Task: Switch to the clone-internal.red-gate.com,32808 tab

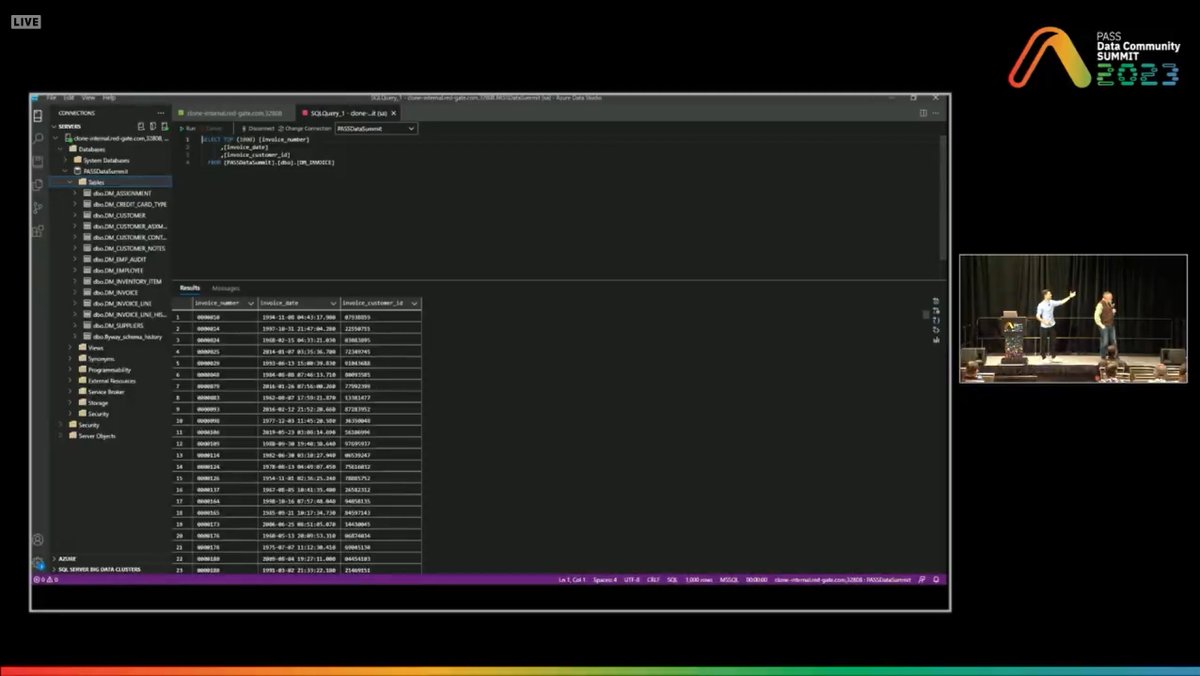Action: point(233,114)
